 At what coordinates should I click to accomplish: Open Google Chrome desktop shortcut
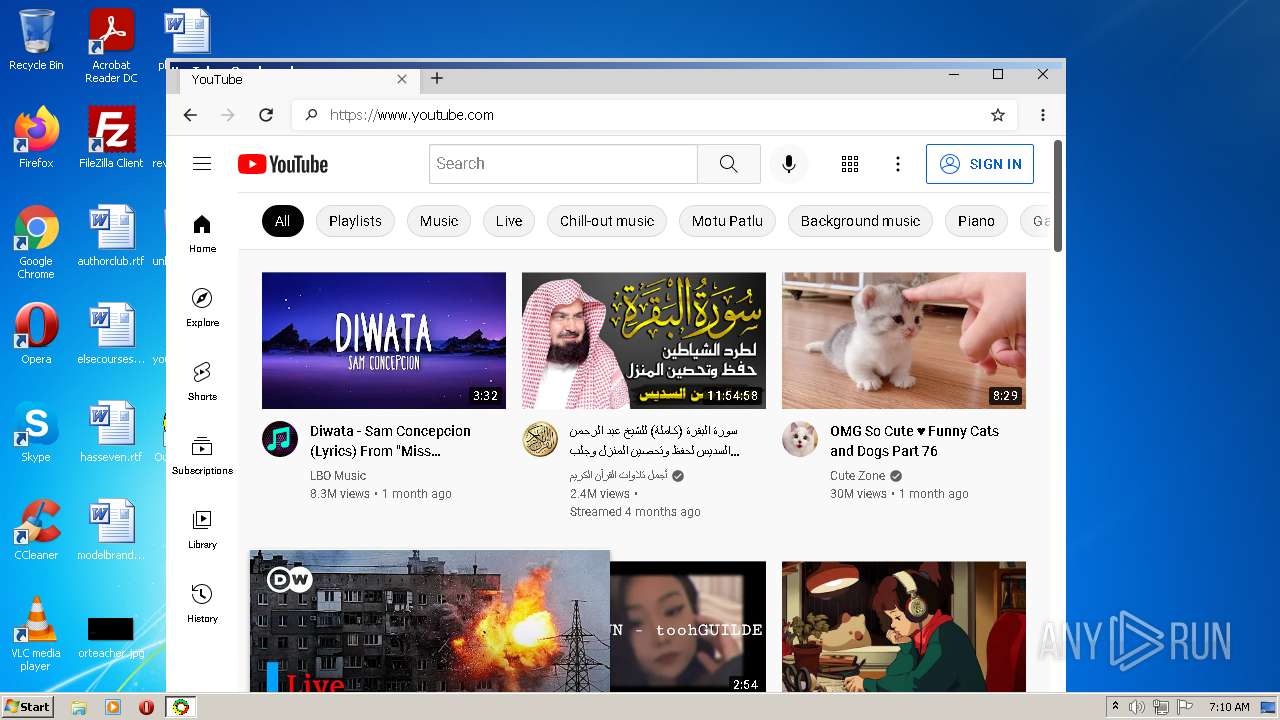(x=36, y=242)
